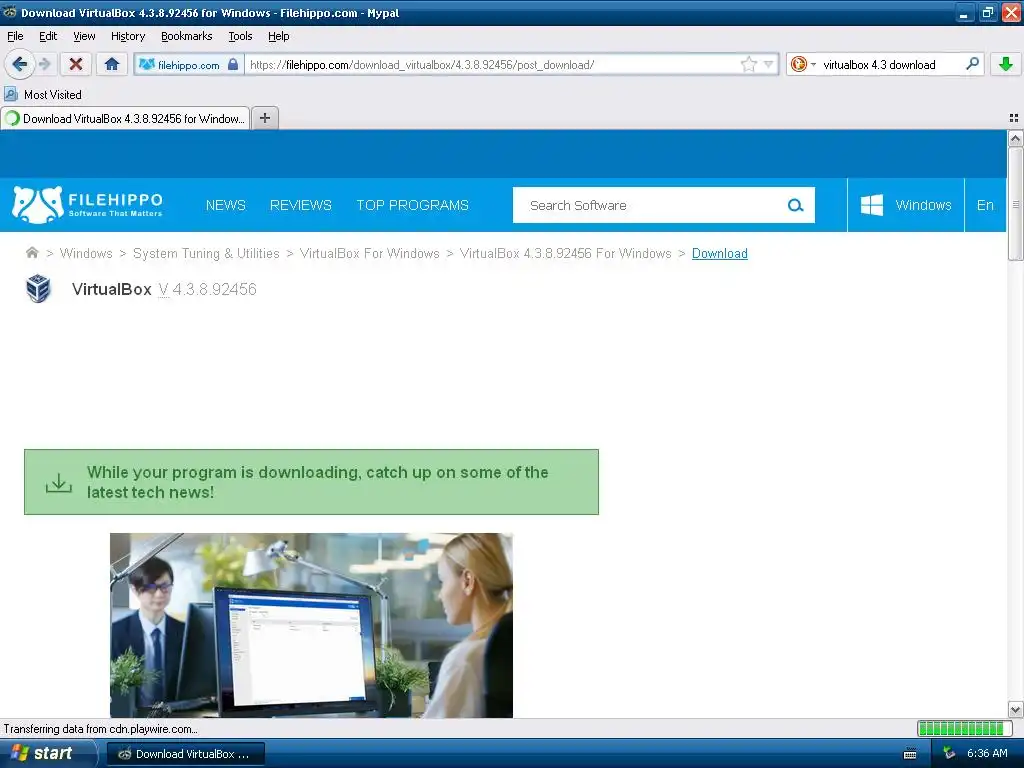Viewport: 1024px width, 768px height.
Task: Open the Help menu
Action: (279, 36)
